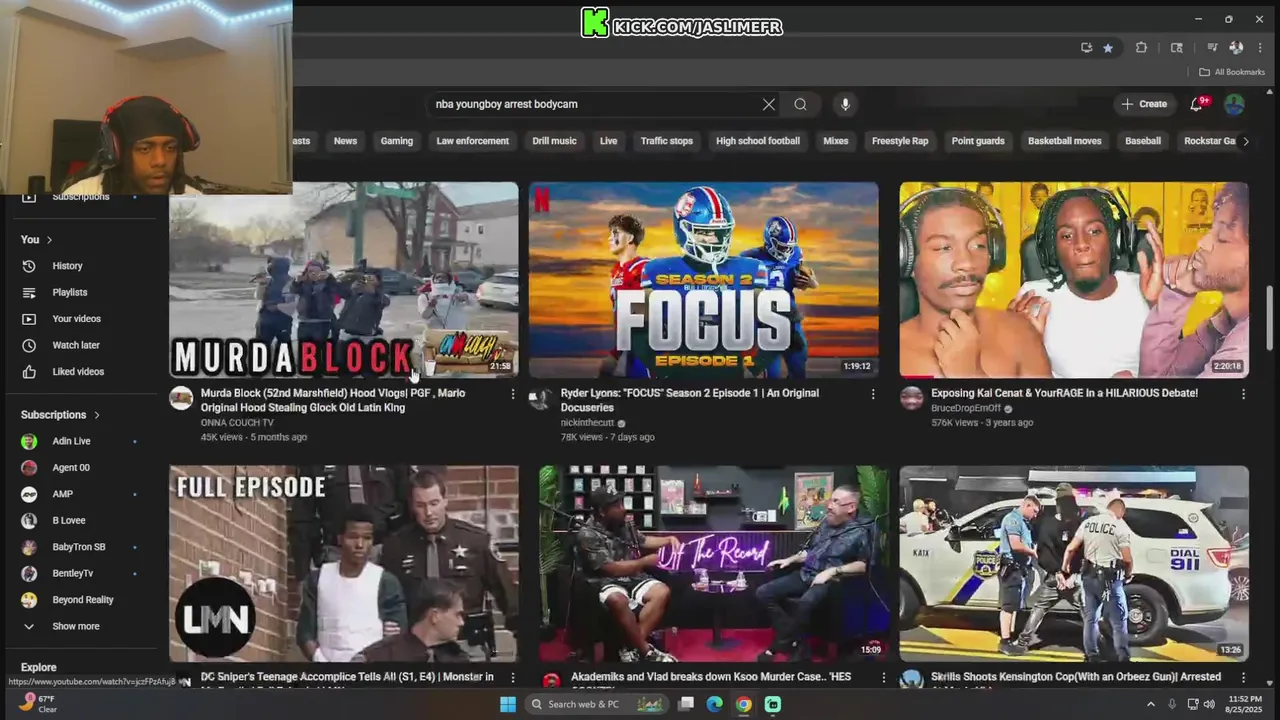
Task: Open the MURDA BLOCK video thumbnail
Action: click(x=344, y=280)
